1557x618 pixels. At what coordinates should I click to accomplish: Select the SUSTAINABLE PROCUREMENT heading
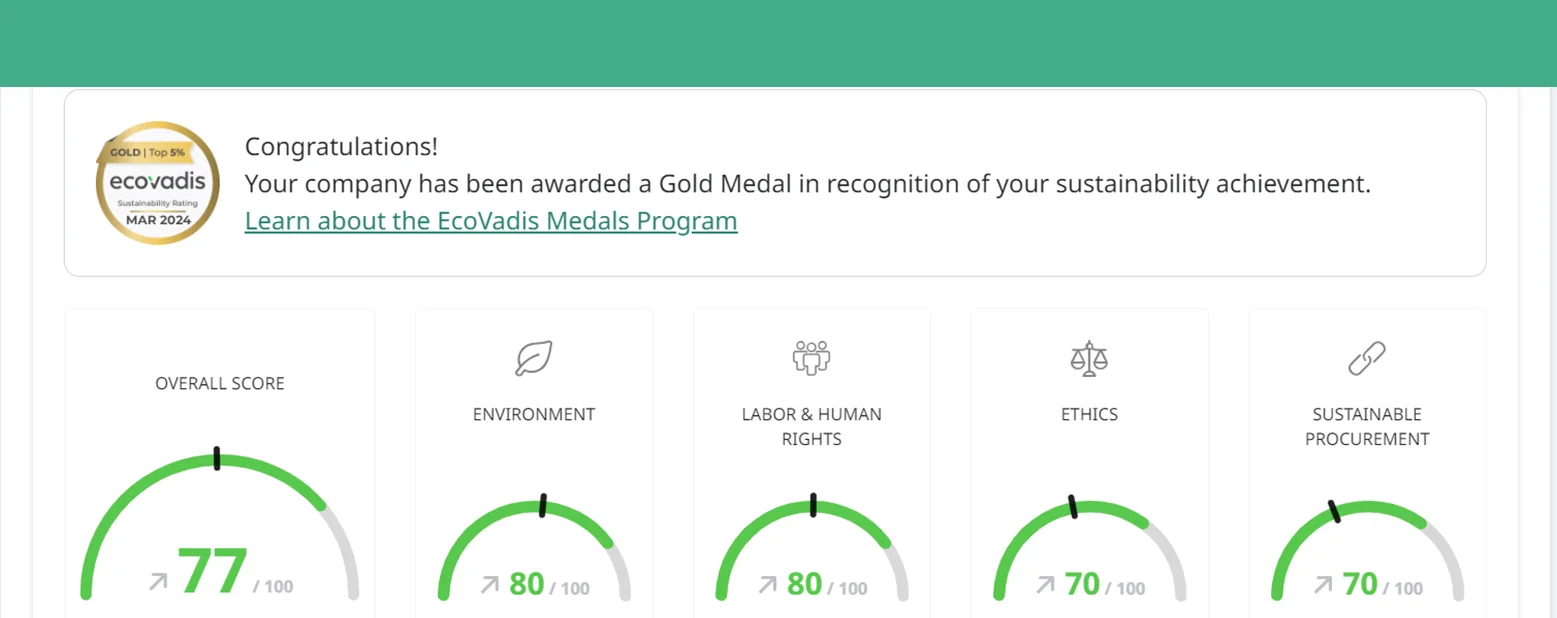tap(1367, 426)
